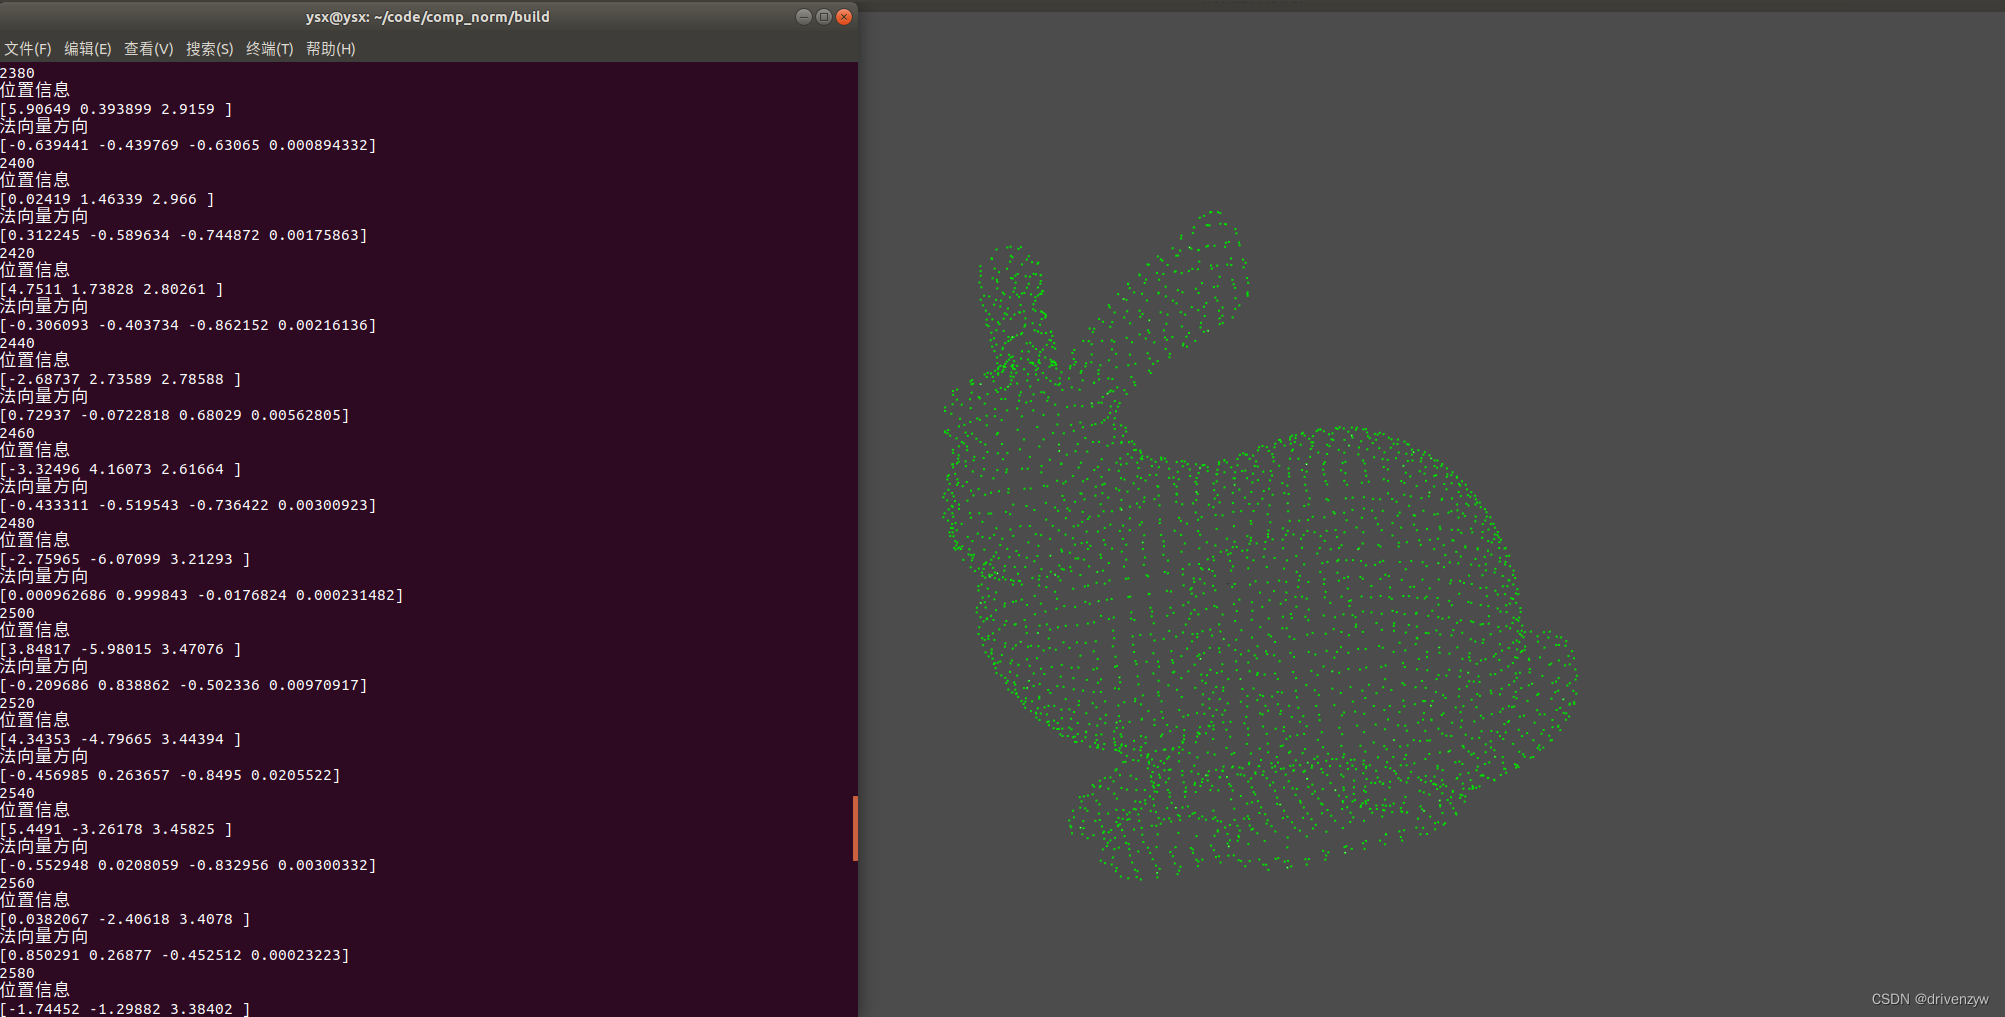This screenshot has height=1017, width=2005.
Task: Click line [5.4491 -3.26178 3.45825 ]
Action: [116, 829]
